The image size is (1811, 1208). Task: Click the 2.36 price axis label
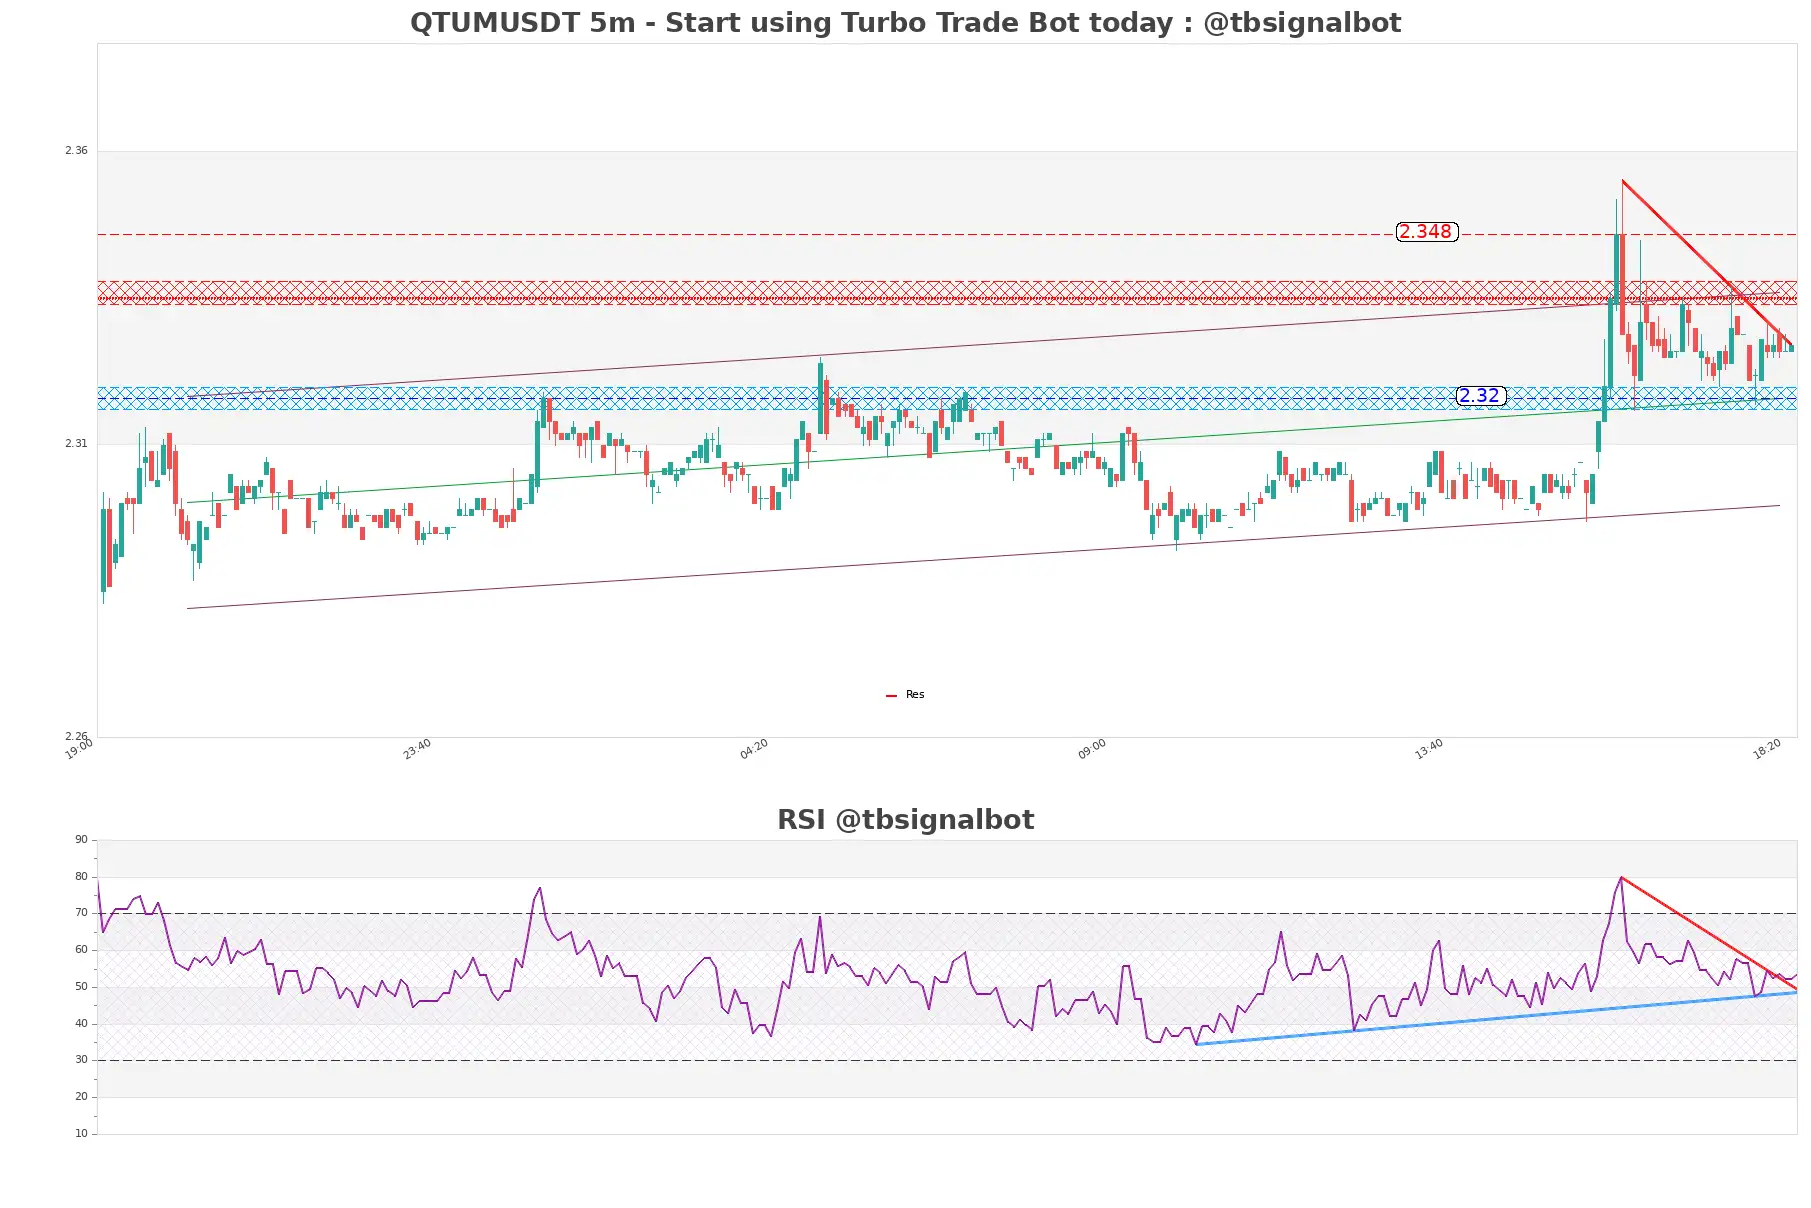[x=76, y=151]
